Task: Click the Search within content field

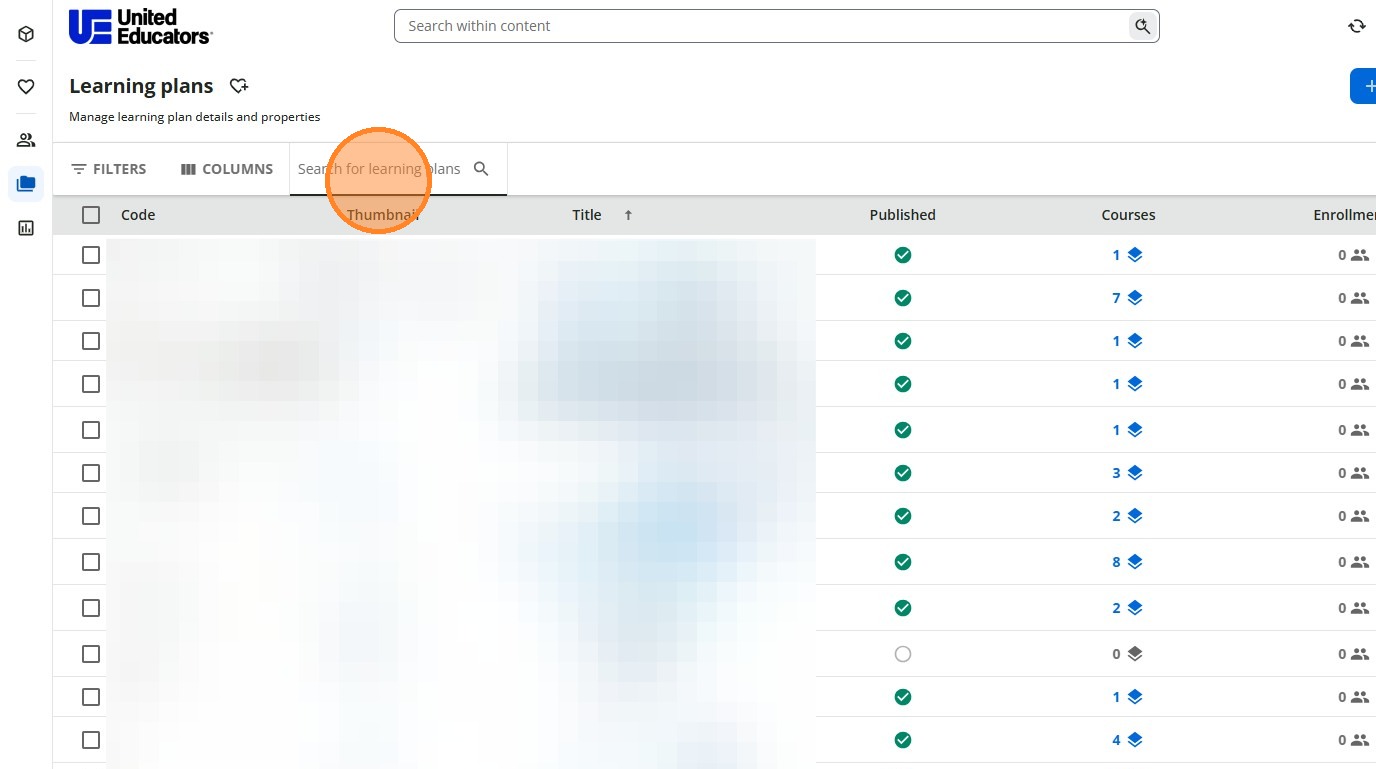Action: click(x=776, y=26)
